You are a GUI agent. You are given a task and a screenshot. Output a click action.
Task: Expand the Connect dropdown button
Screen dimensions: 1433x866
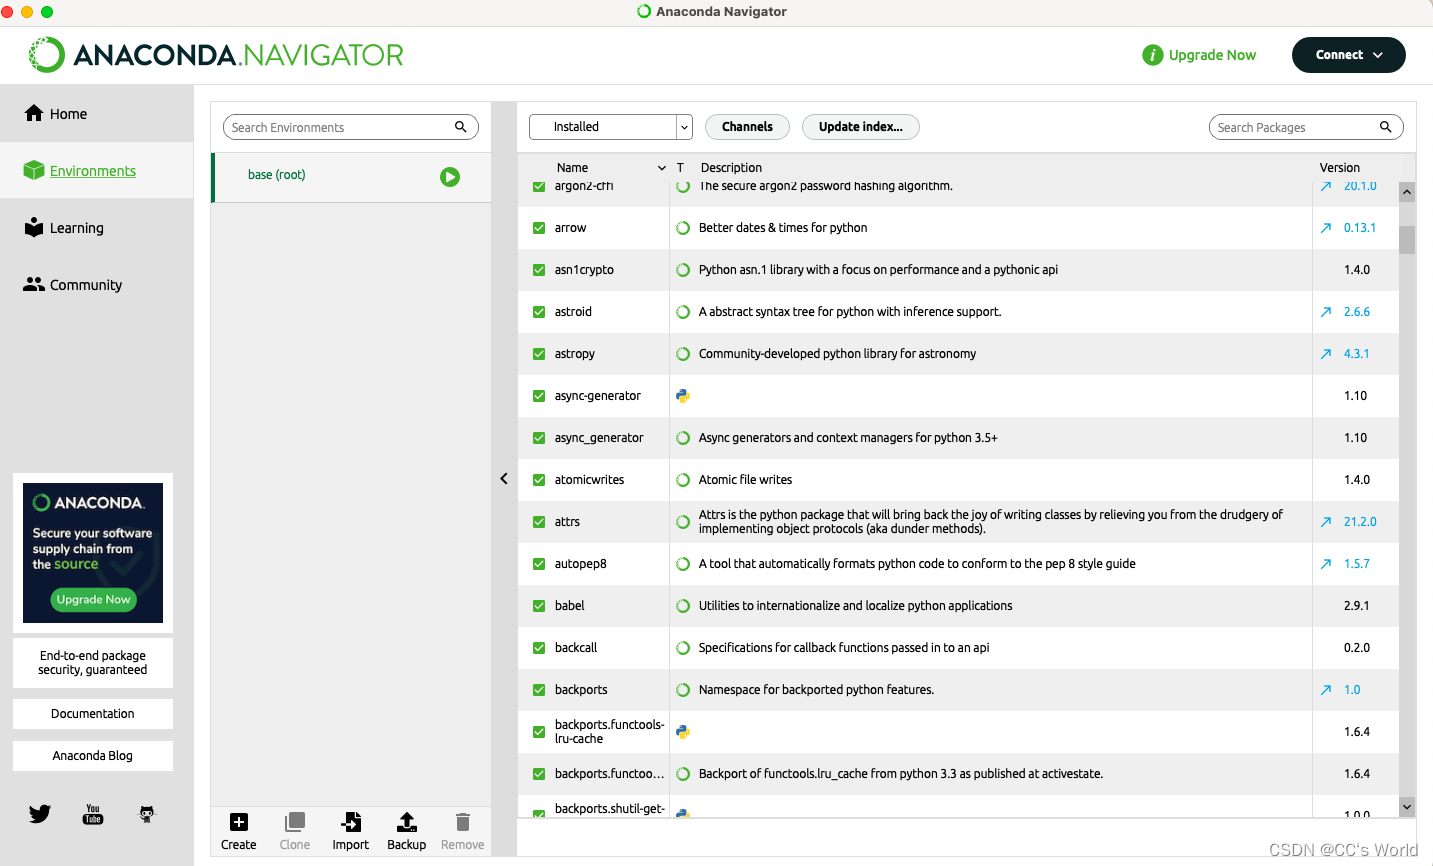(1348, 55)
